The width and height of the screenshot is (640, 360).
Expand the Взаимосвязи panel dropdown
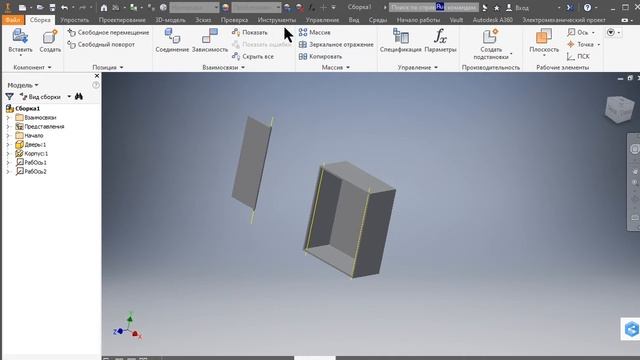click(x=224, y=67)
